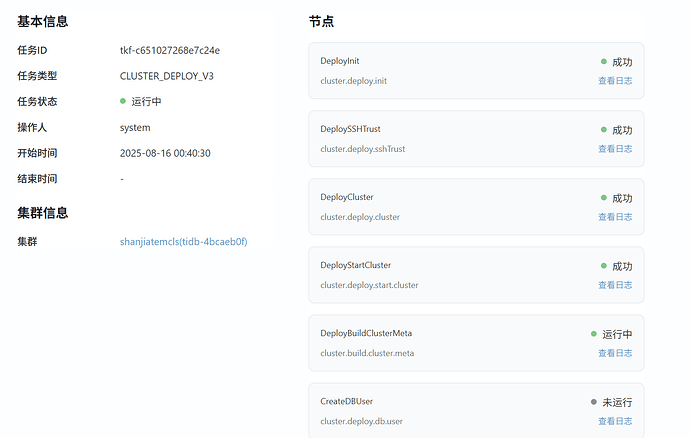Screen dimensions: 690x438
Task: Click green status dot of DeployInit
Action: 604,62
